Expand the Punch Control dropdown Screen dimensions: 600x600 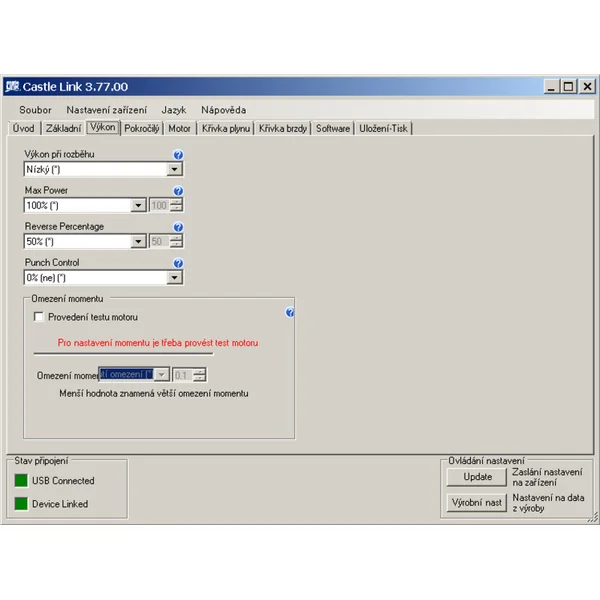[175, 278]
